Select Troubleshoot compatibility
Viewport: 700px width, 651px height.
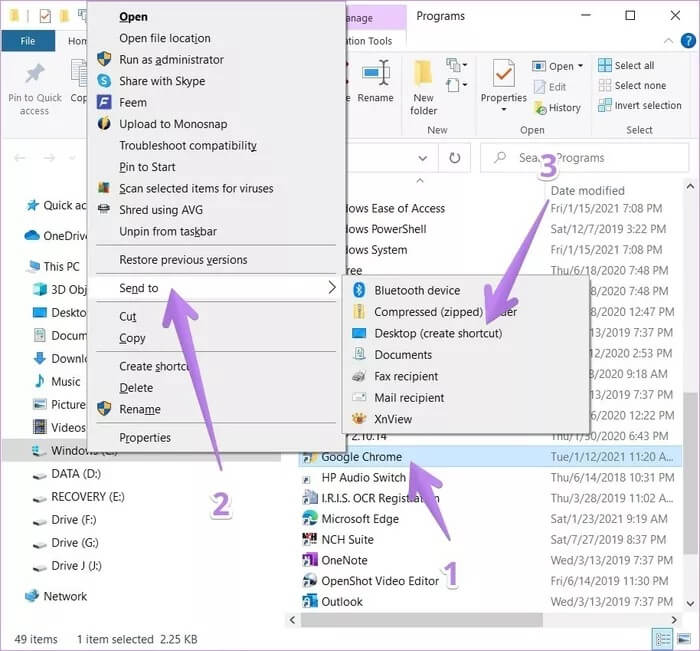coord(188,146)
